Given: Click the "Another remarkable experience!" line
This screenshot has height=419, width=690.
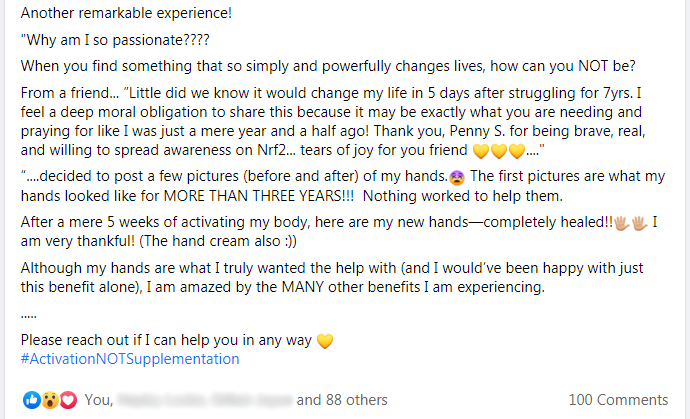Looking at the screenshot, I should tap(126, 13).
